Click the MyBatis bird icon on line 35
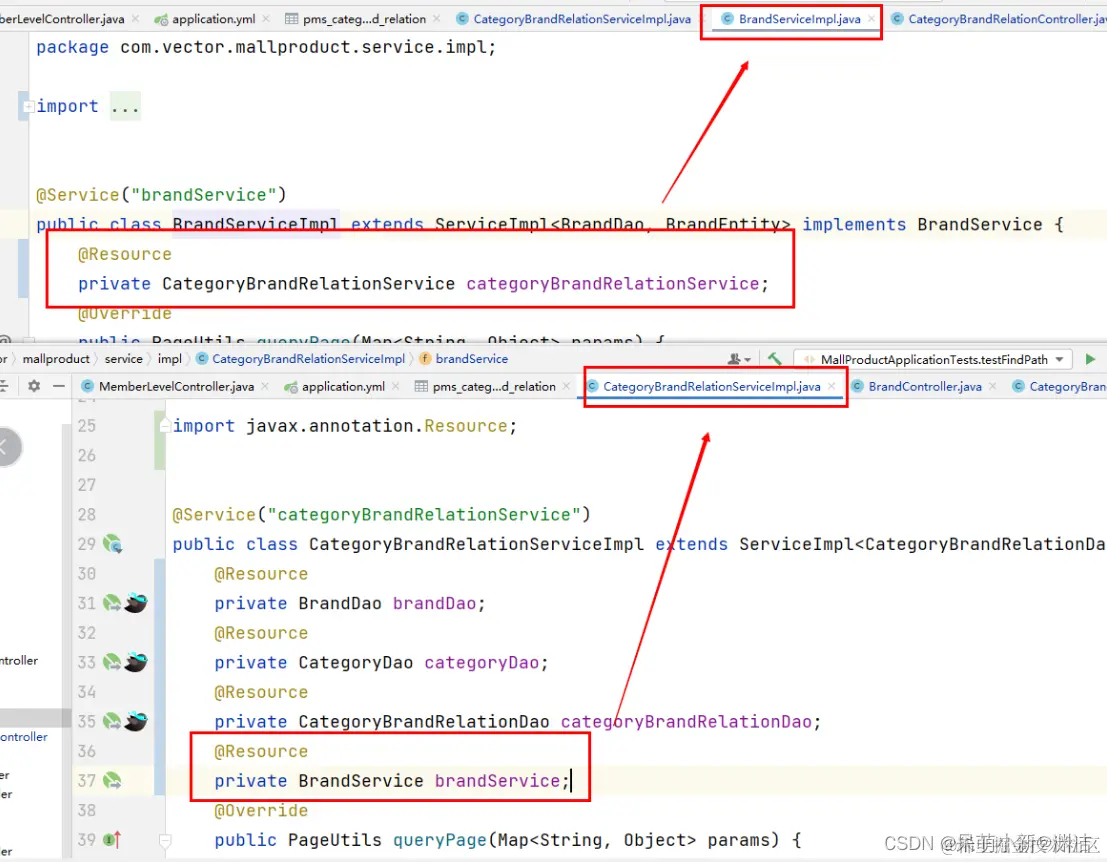 pos(136,722)
